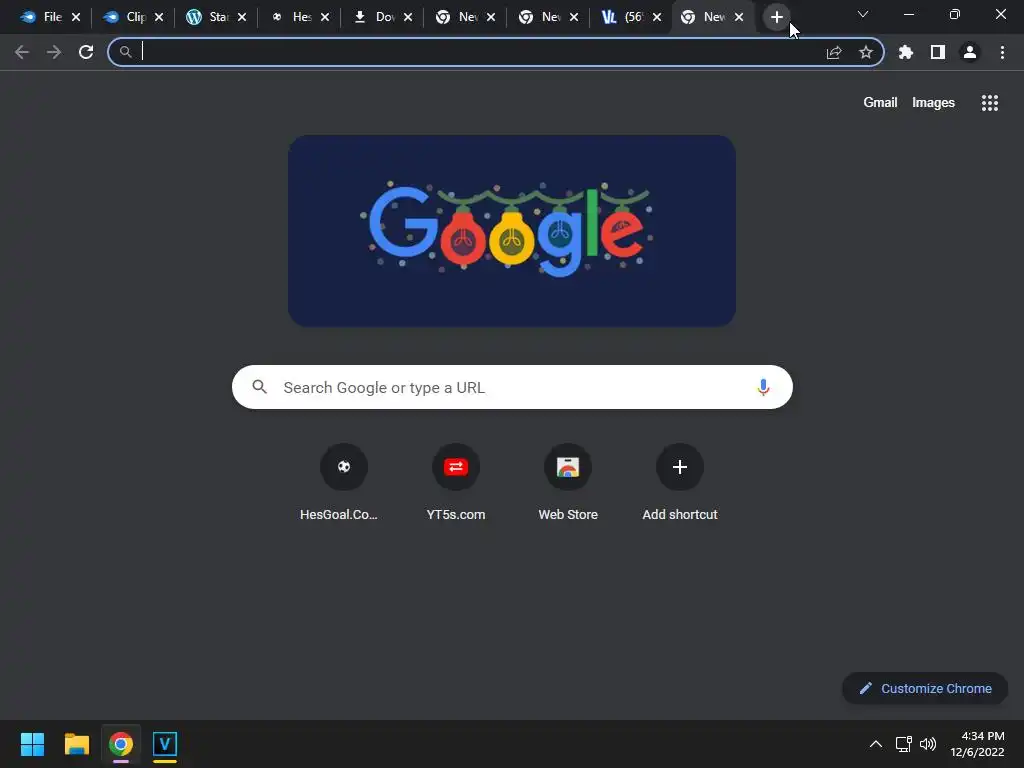Close the Dow downloads tab
The height and width of the screenshot is (768, 1024).
pyautogui.click(x=408, y=18)
